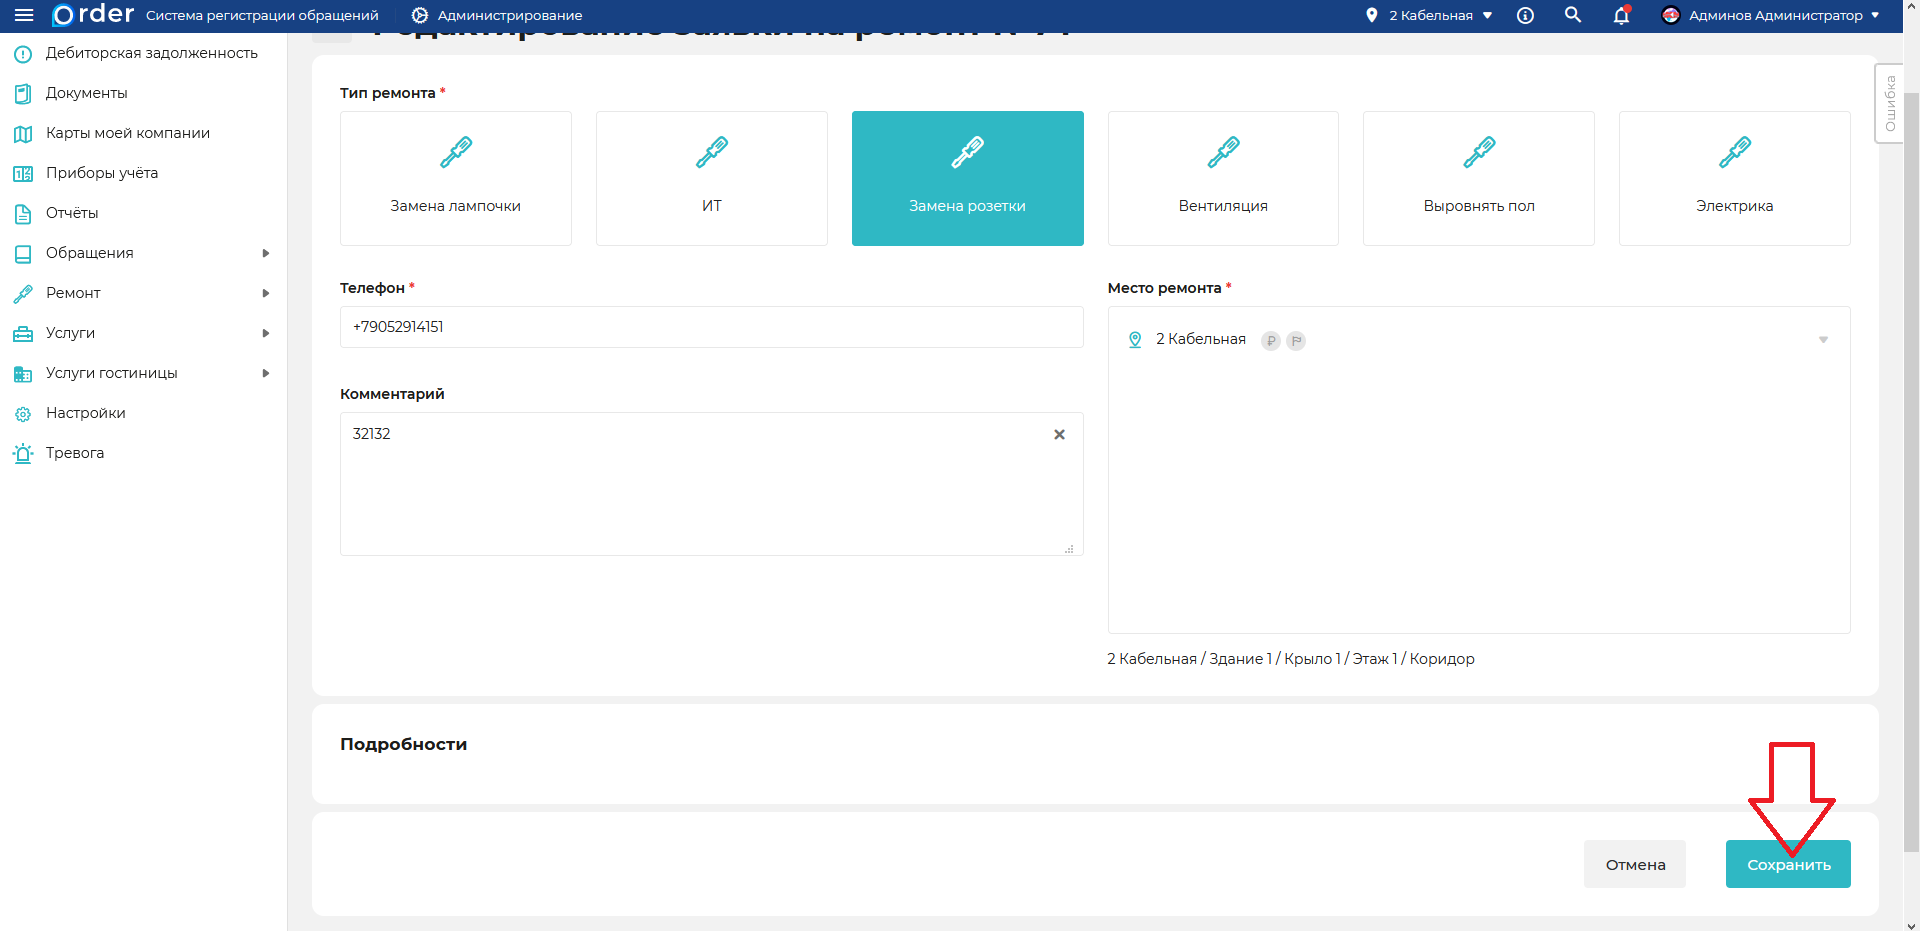Open the Ошибка side tab
Viewport: 1920px width, 931px height.
coord(1889,104)
